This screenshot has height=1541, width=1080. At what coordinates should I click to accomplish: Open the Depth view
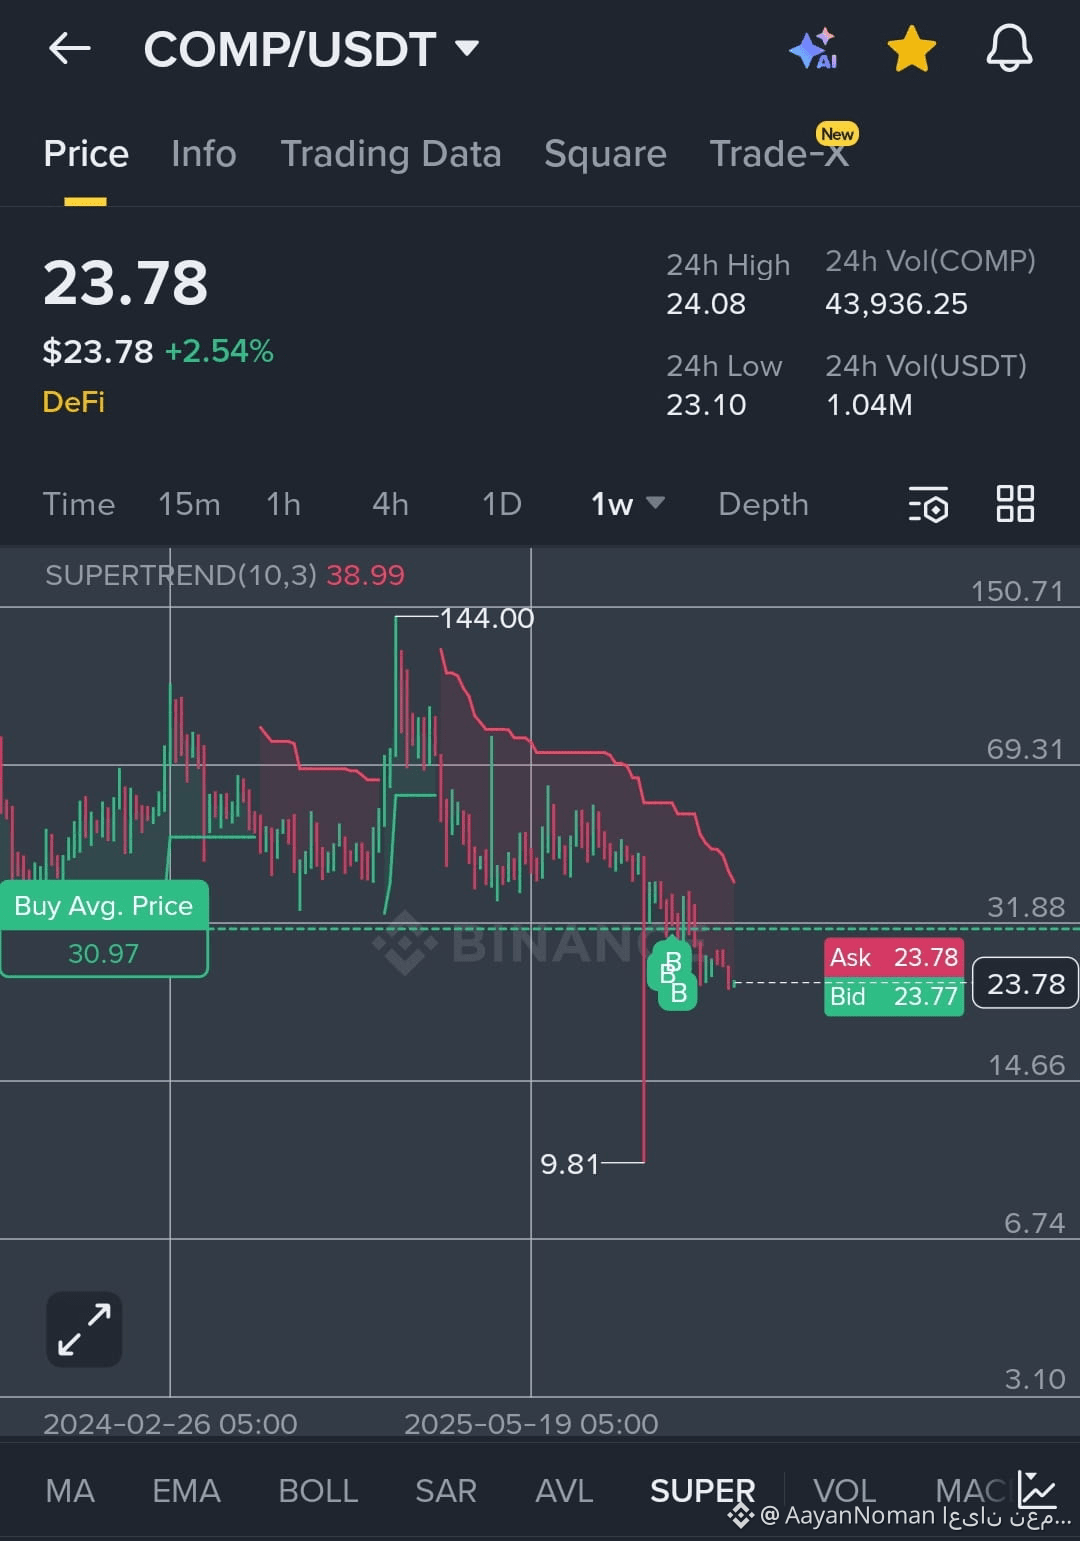pyautogui.click(x=763, y=506)
